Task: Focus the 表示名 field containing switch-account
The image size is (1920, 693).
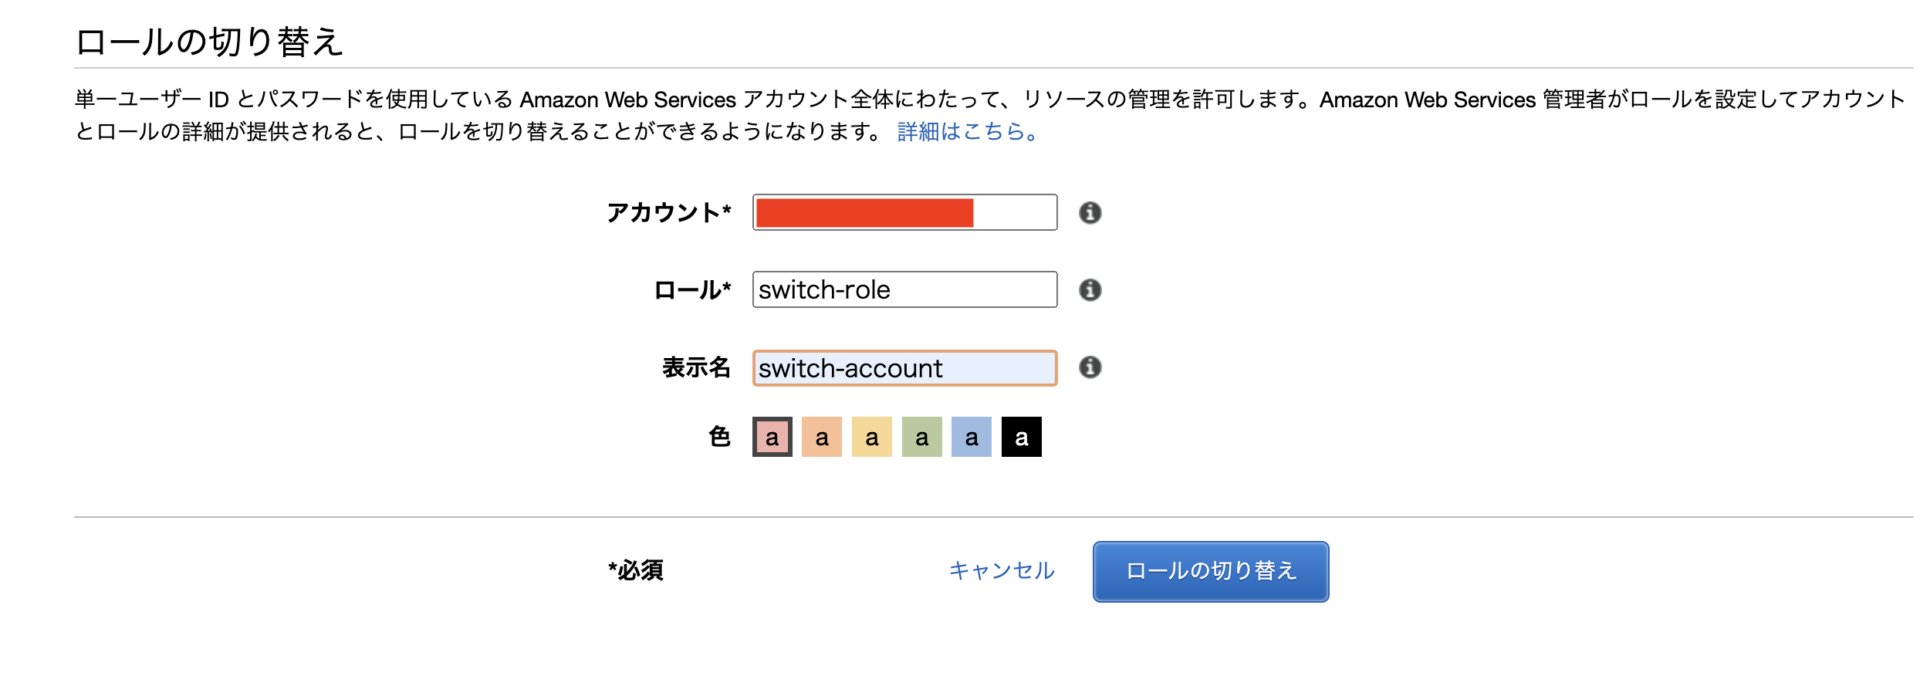Action: pos(905,368)
